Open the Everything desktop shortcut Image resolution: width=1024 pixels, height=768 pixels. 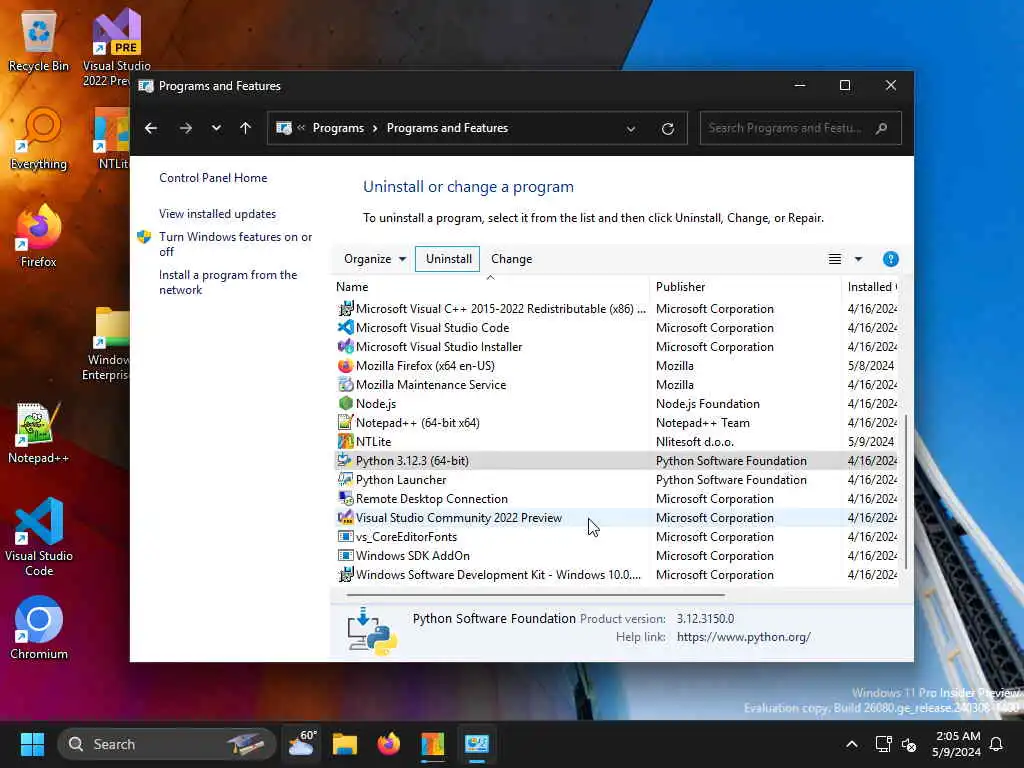39,138
